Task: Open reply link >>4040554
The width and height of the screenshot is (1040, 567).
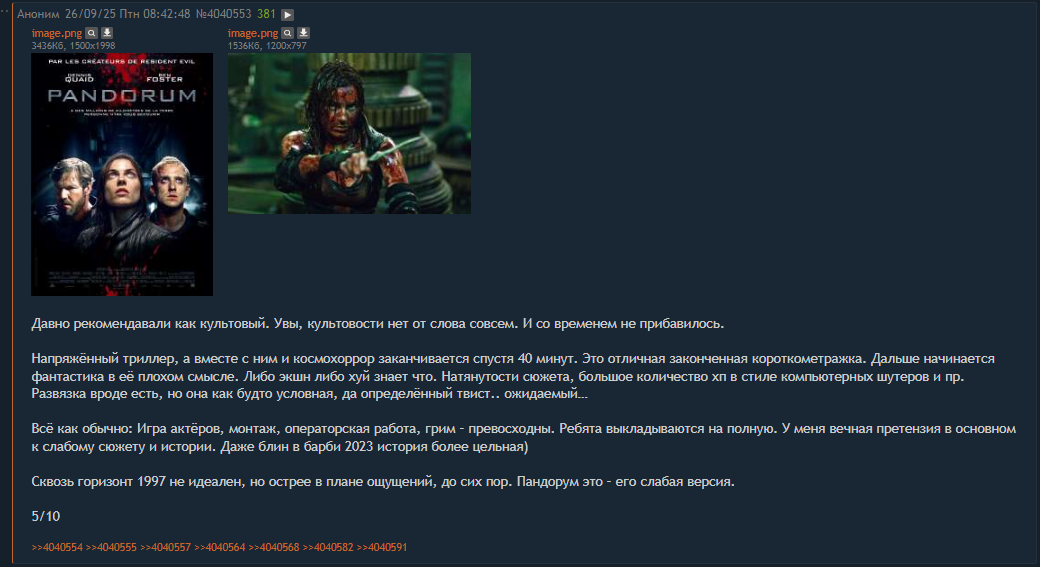Action: (x=57, y=548)
